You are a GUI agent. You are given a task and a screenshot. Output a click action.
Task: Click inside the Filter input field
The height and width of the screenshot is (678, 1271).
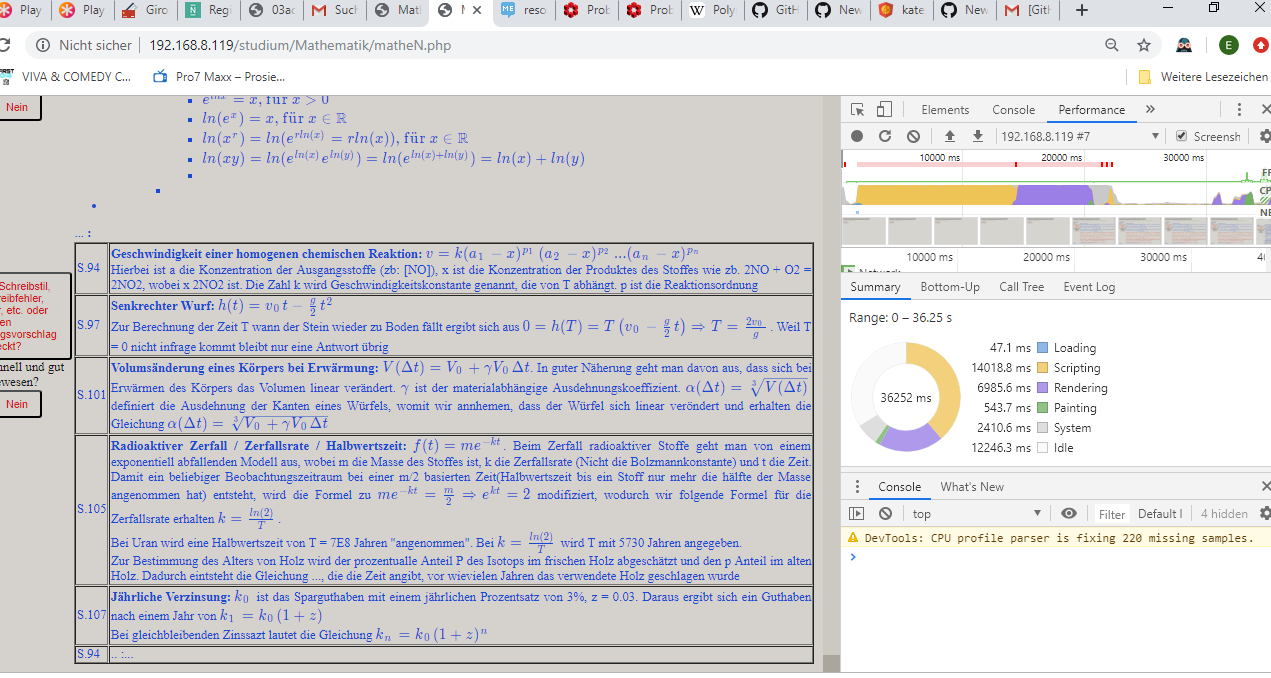[1112, 513]
